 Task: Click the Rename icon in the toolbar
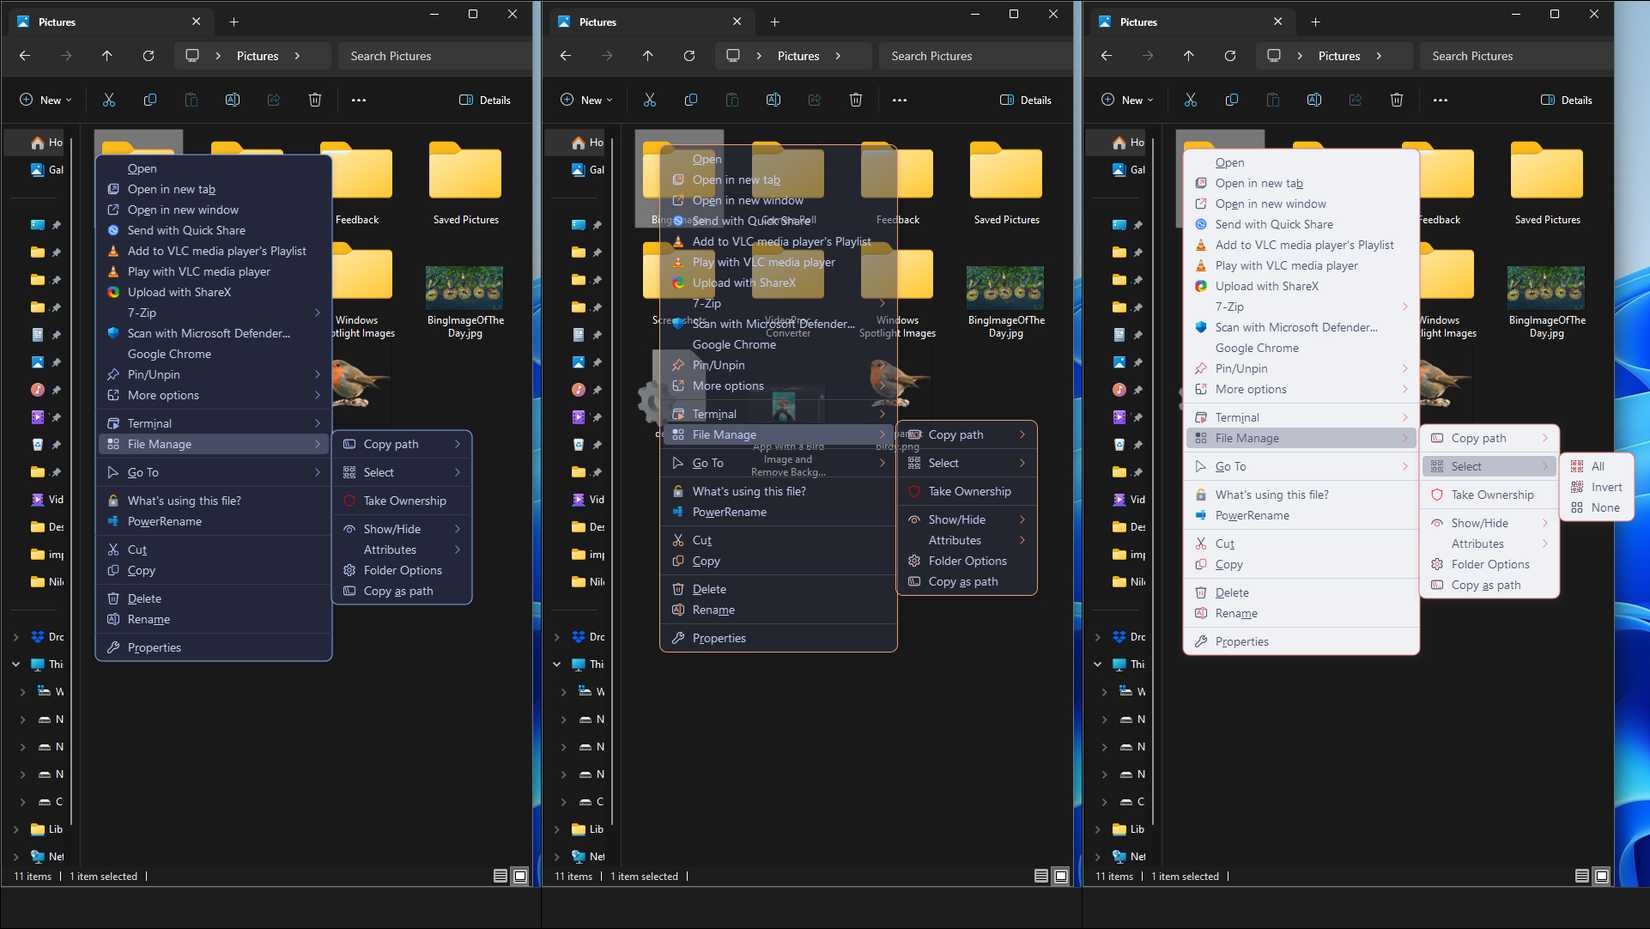click(232, 100)
